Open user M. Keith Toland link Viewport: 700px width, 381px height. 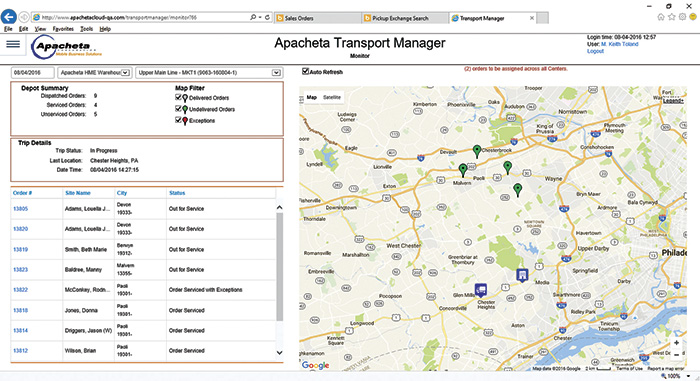click(619, 44)
